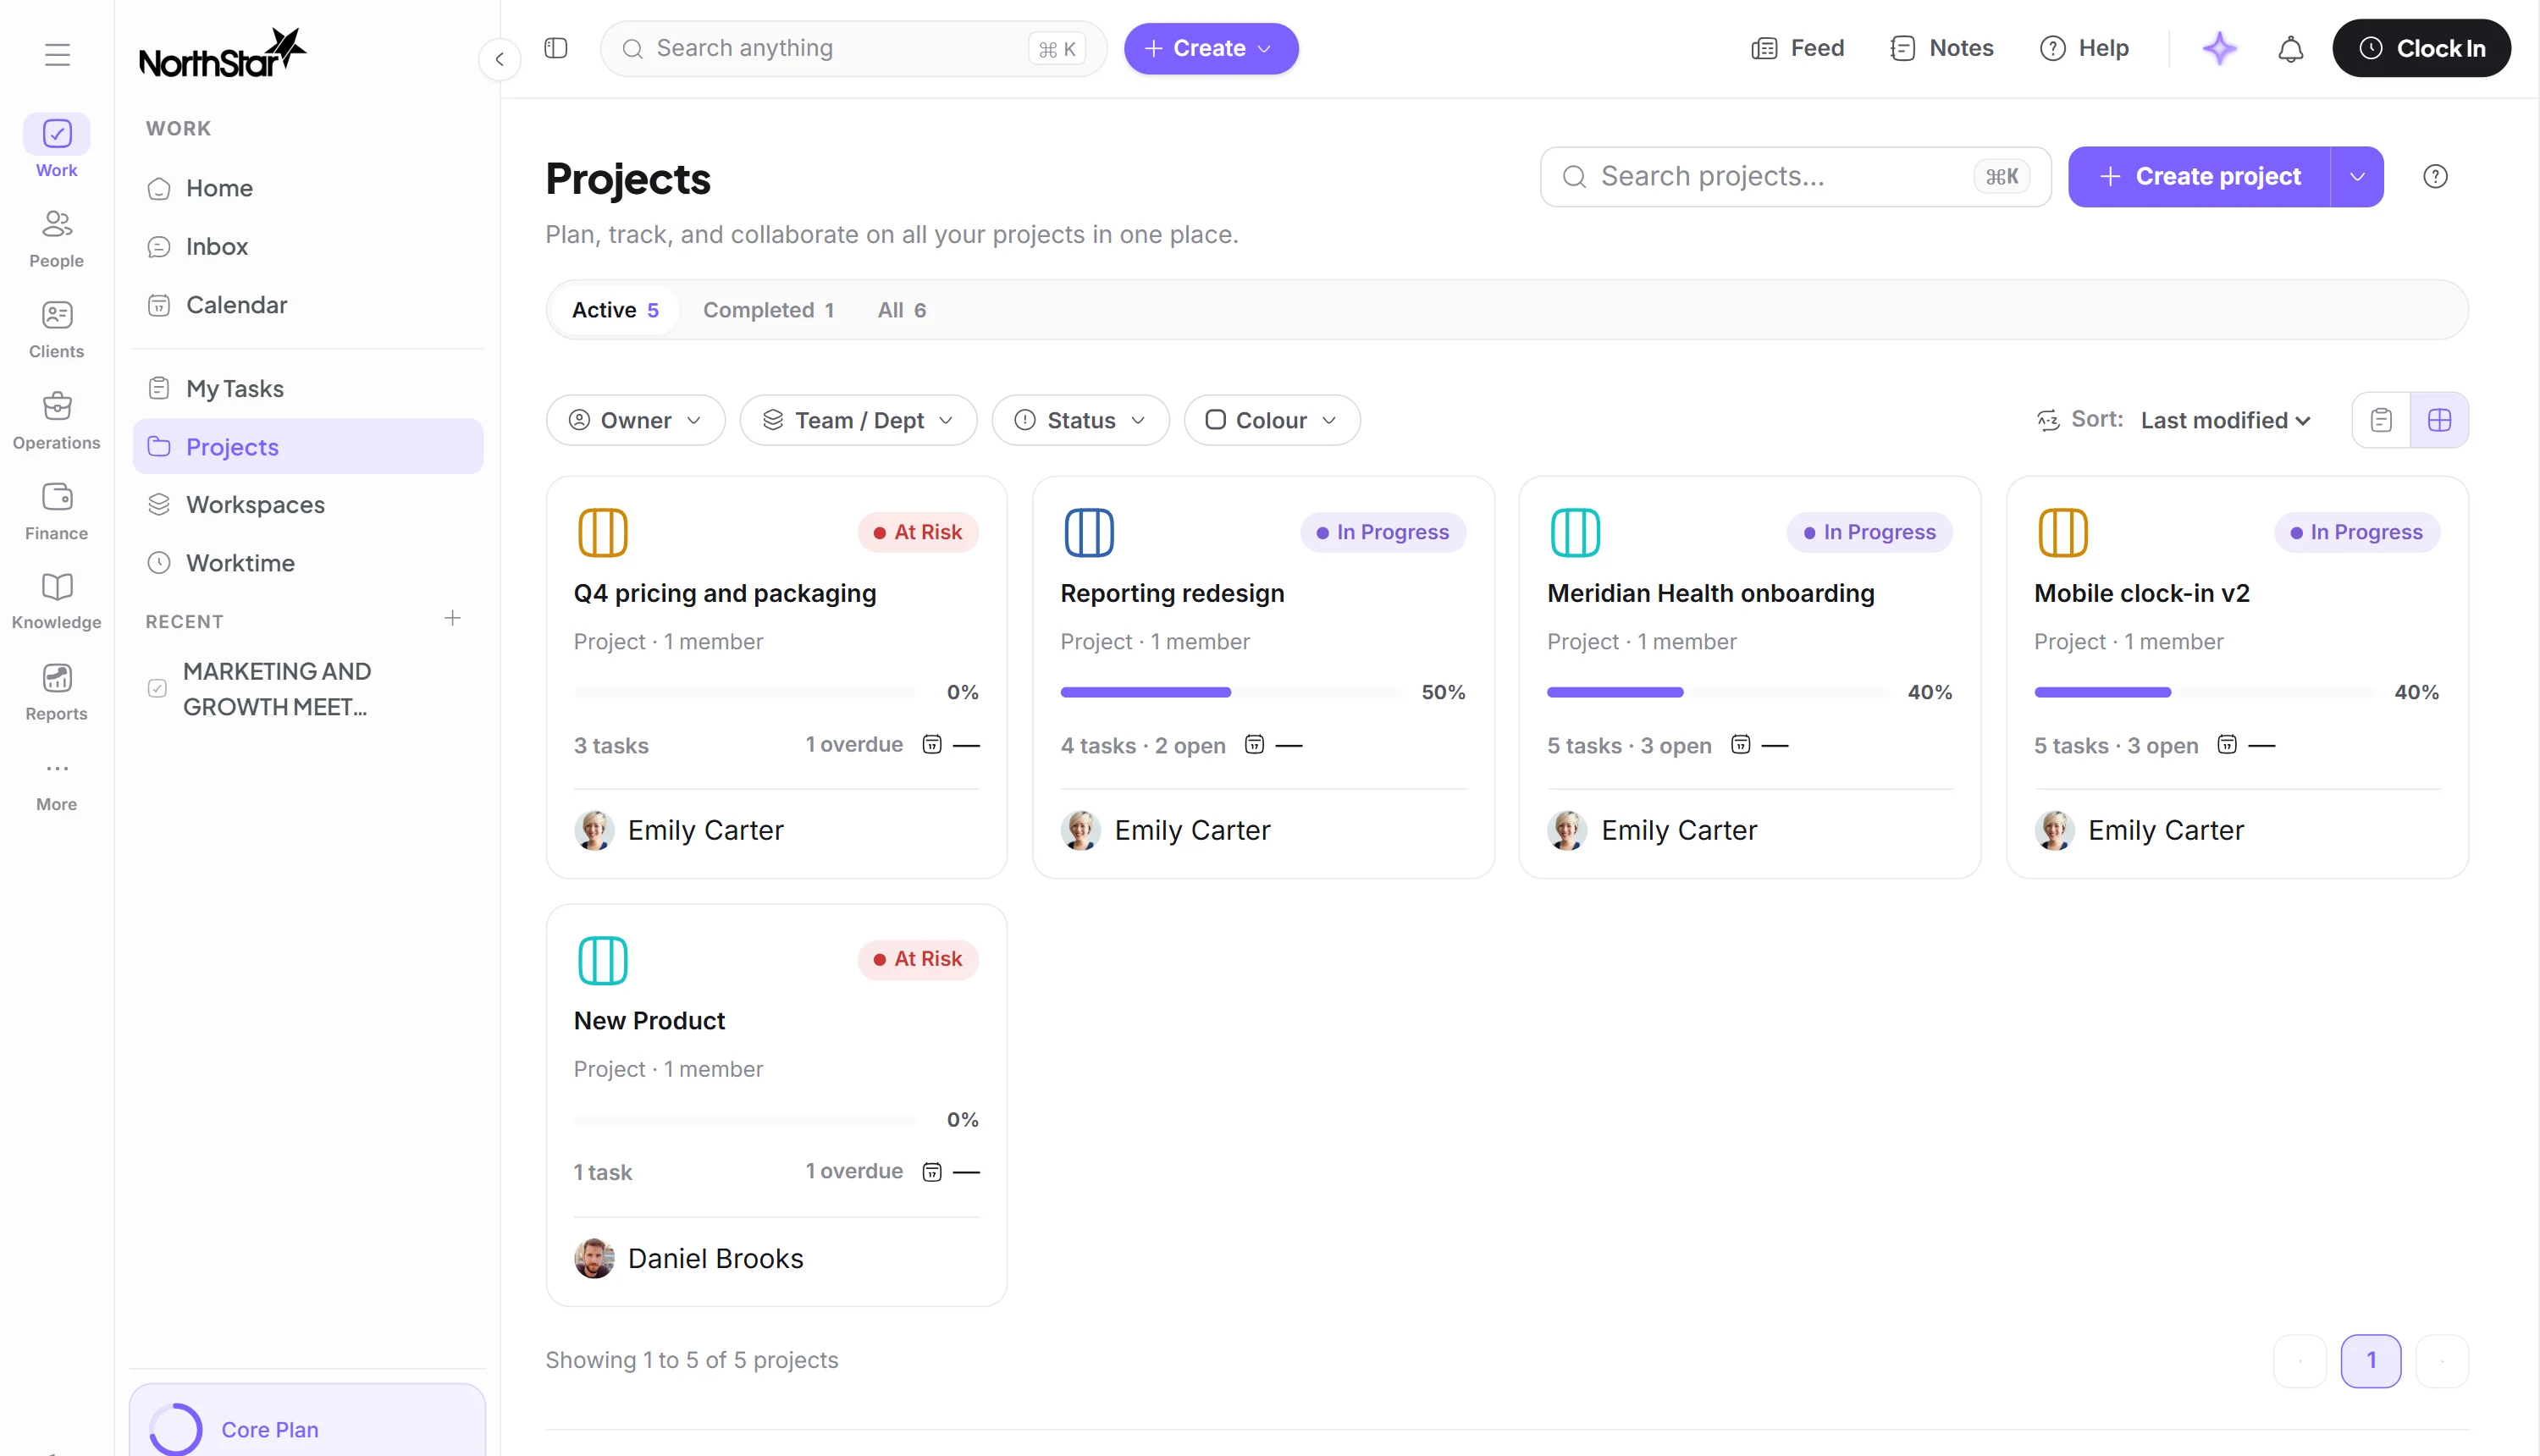
Task: Click the Create project button
Action: (x=2199, y=176)
